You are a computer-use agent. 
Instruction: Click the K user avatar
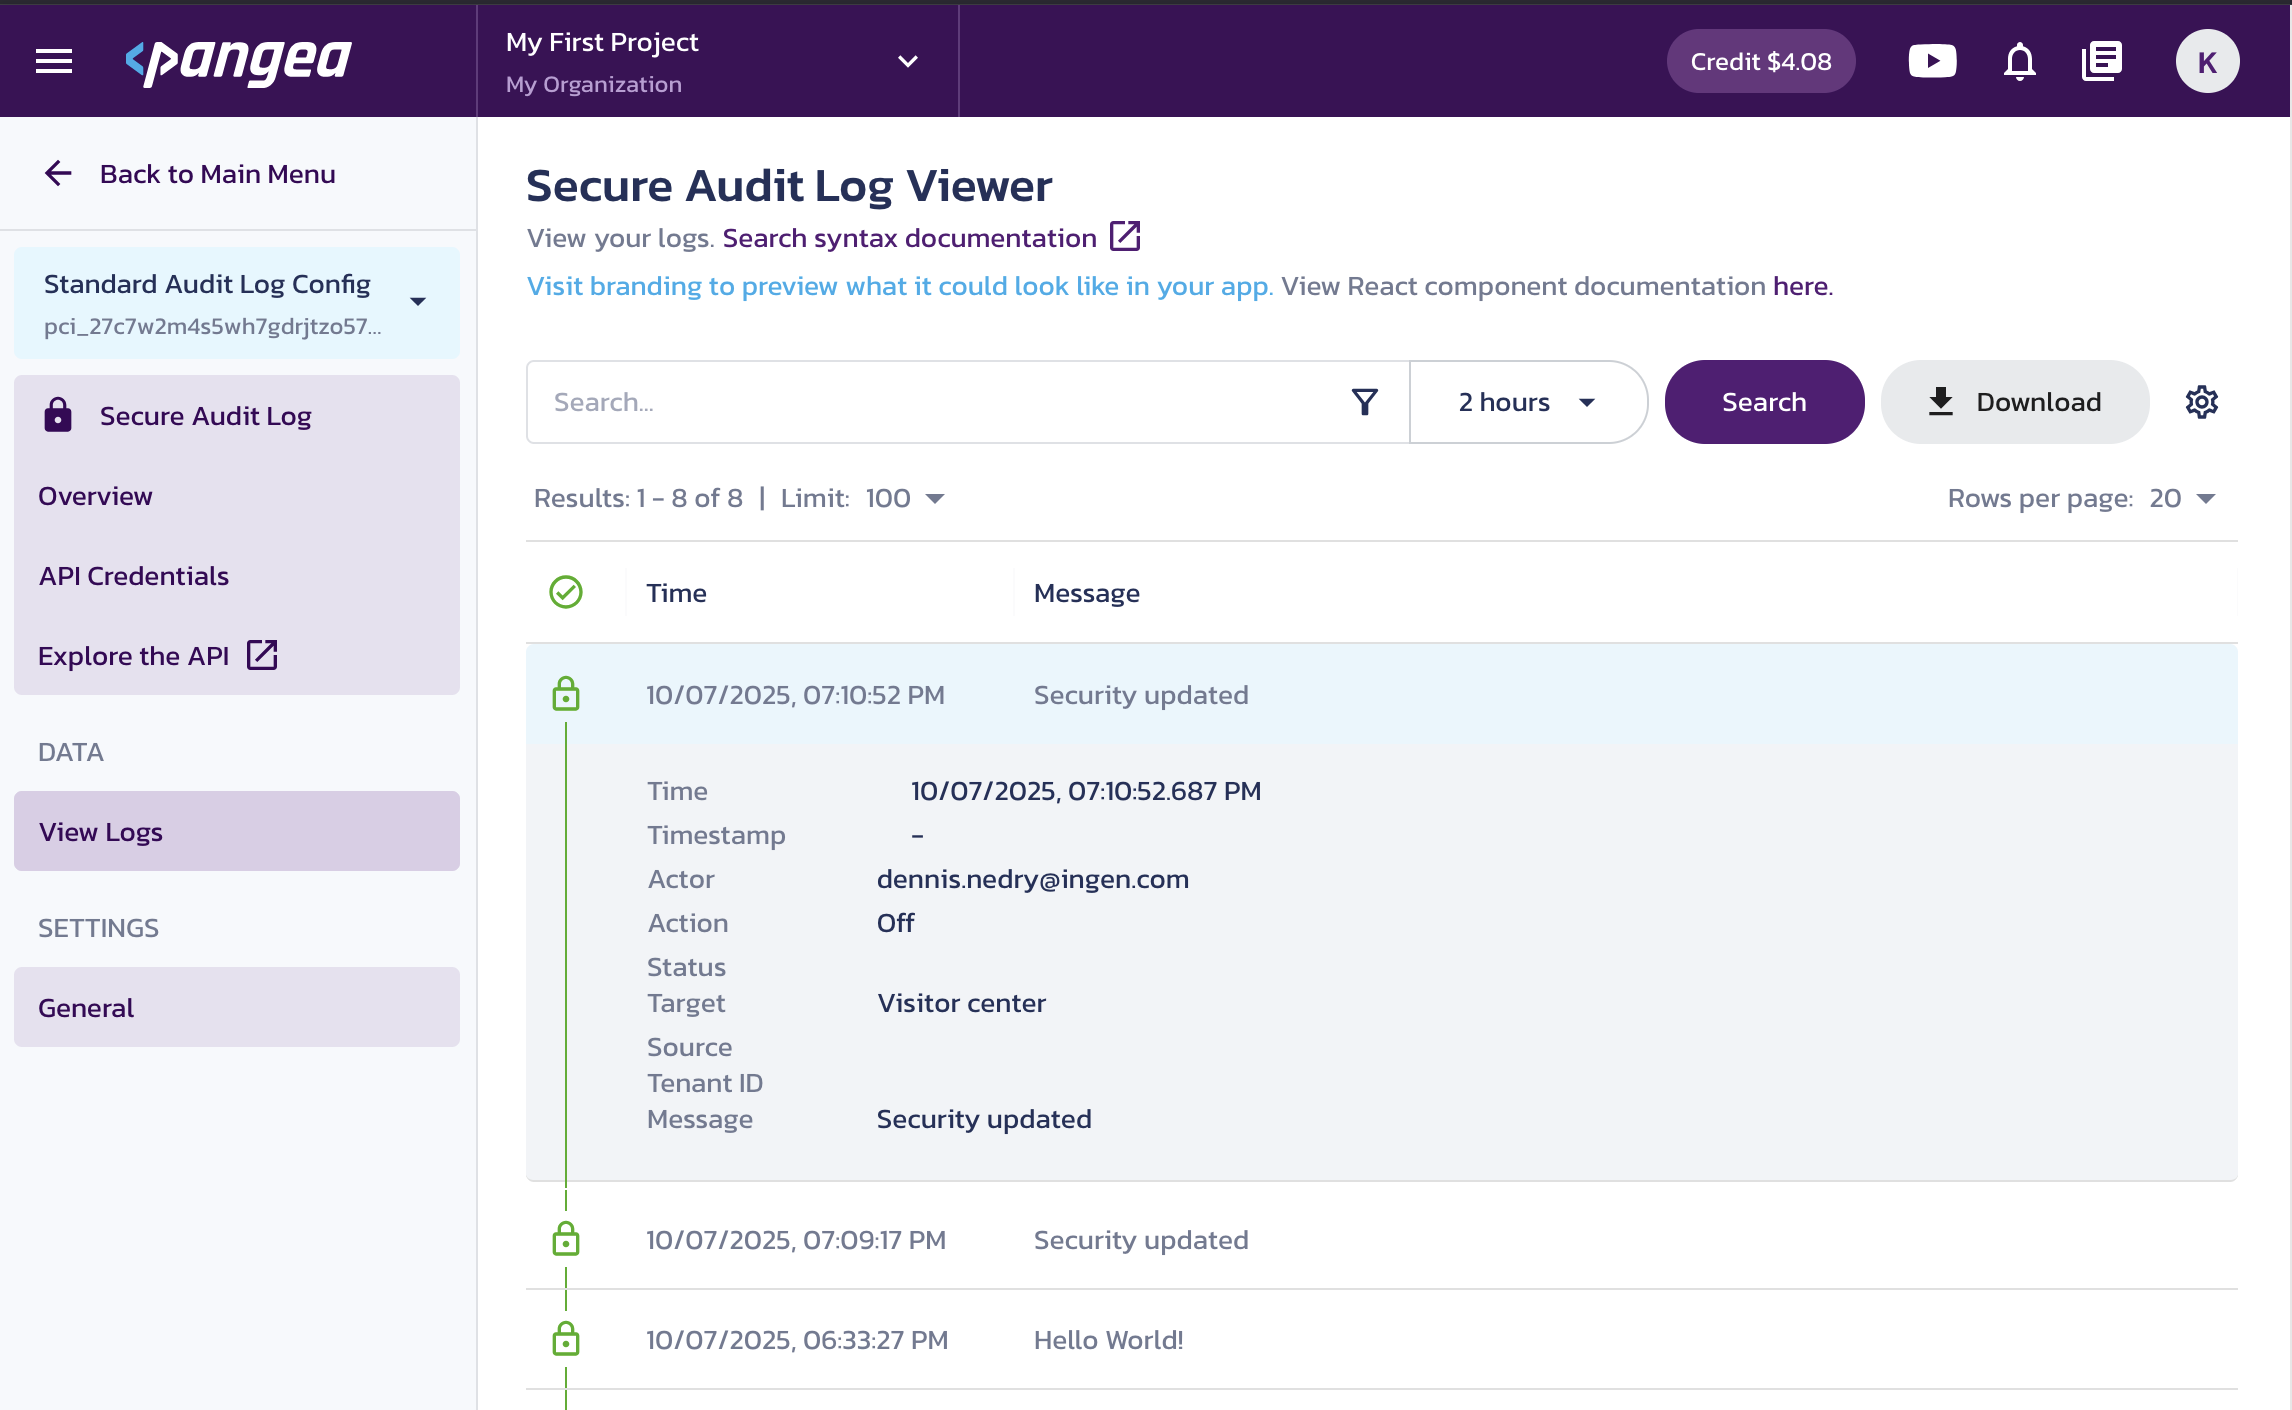click(2207, 61)
